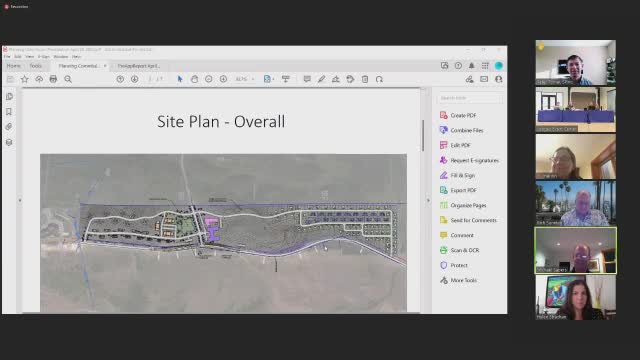640x360 pixels.
Task: Open page thumbnails panel in left sidebar
Action: 9,97
